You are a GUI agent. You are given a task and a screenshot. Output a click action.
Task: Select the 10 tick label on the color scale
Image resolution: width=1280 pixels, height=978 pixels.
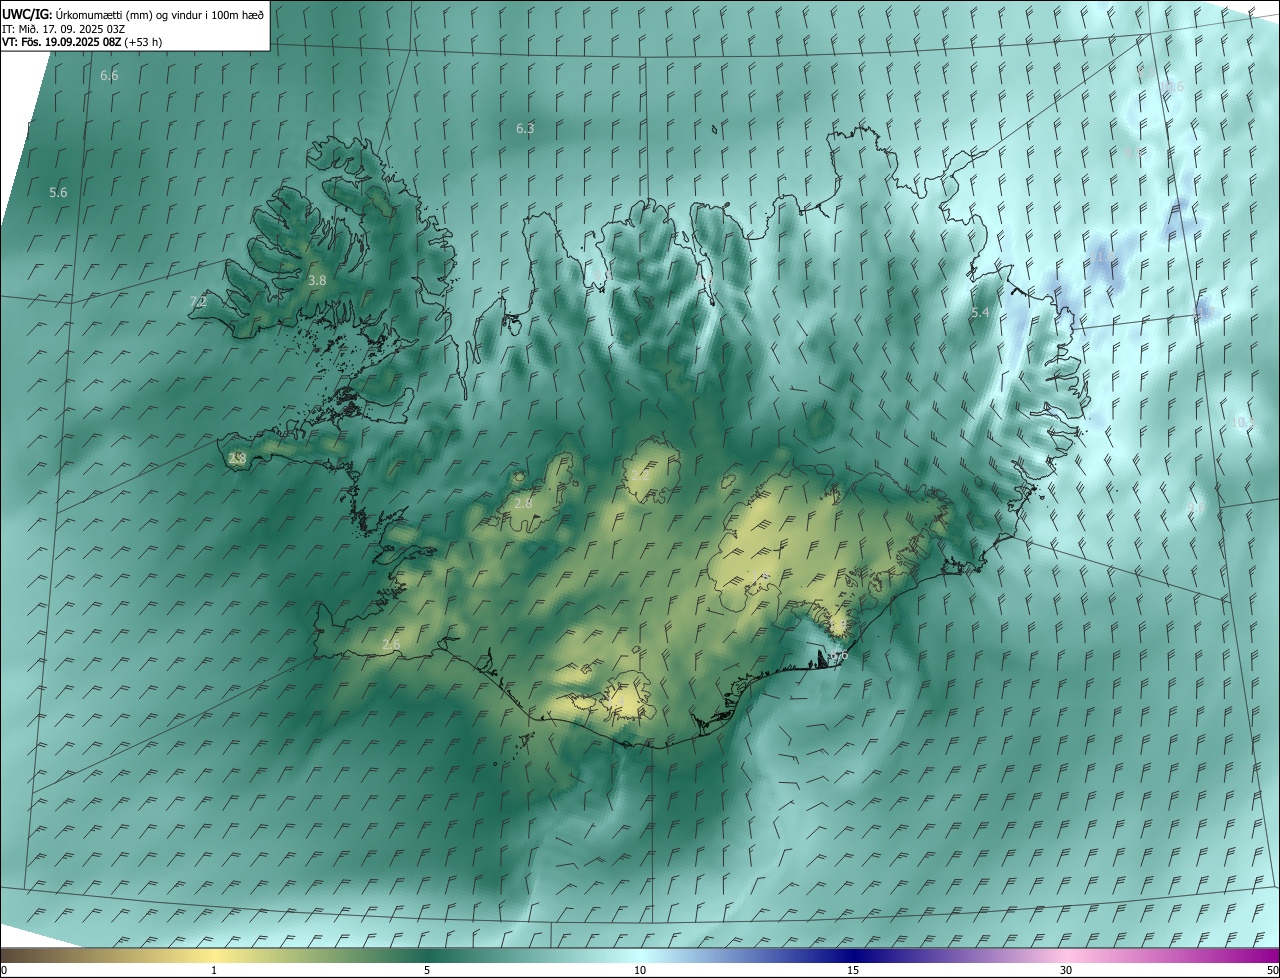click(640, 970)
